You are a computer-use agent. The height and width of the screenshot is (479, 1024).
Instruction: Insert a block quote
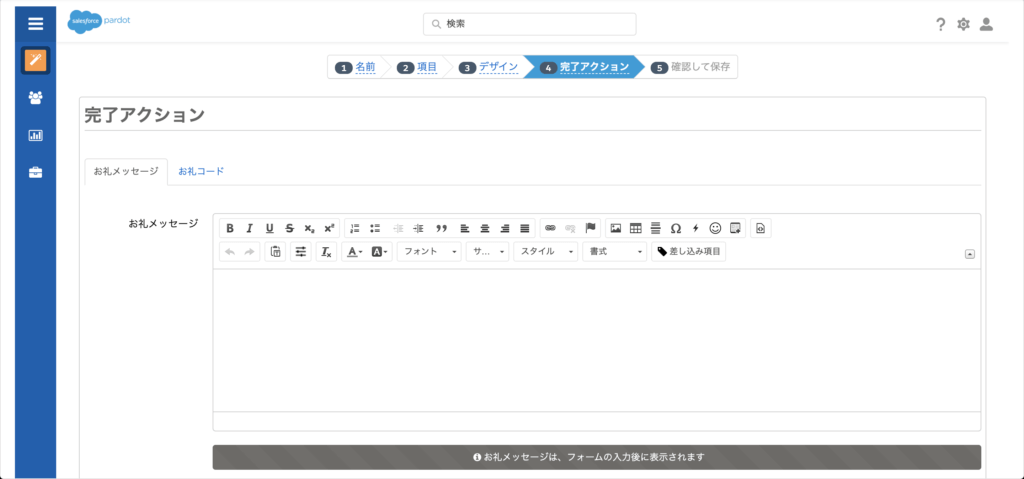click(441, 228)
